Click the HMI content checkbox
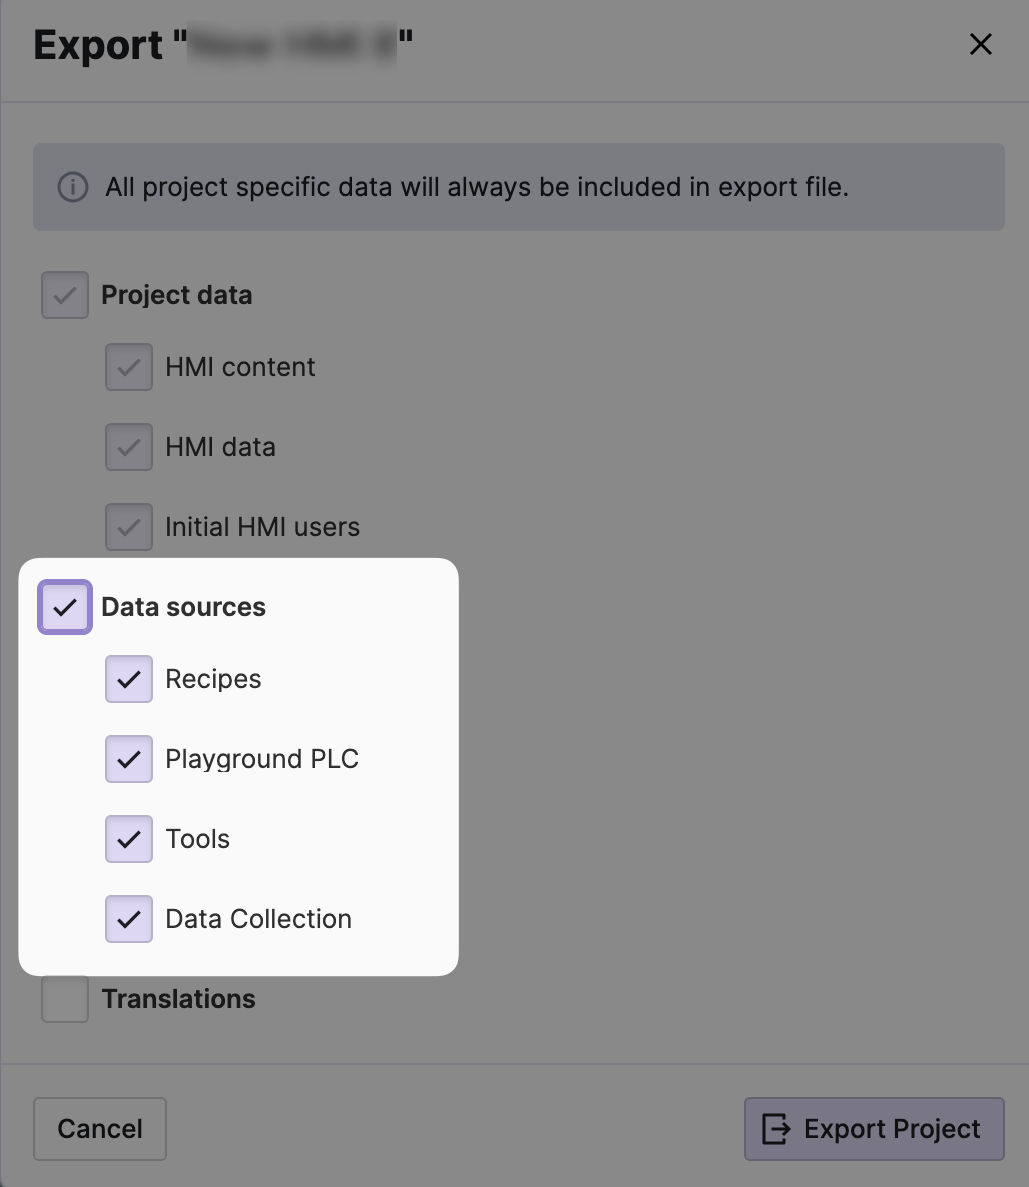Screen dimensions: 1029x1187 coord(129,367)
